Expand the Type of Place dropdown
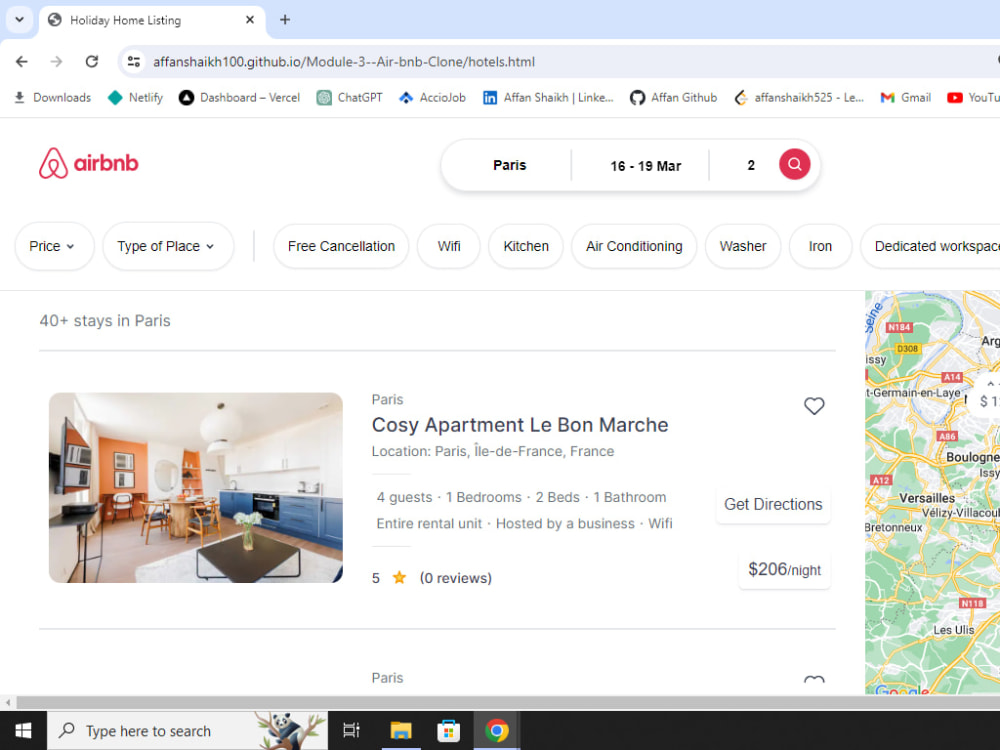The height and width of the screenshot is (750, 1000). [168, 246]
